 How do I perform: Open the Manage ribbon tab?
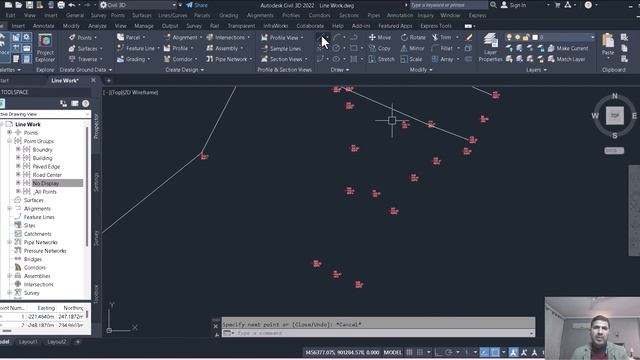144,26
